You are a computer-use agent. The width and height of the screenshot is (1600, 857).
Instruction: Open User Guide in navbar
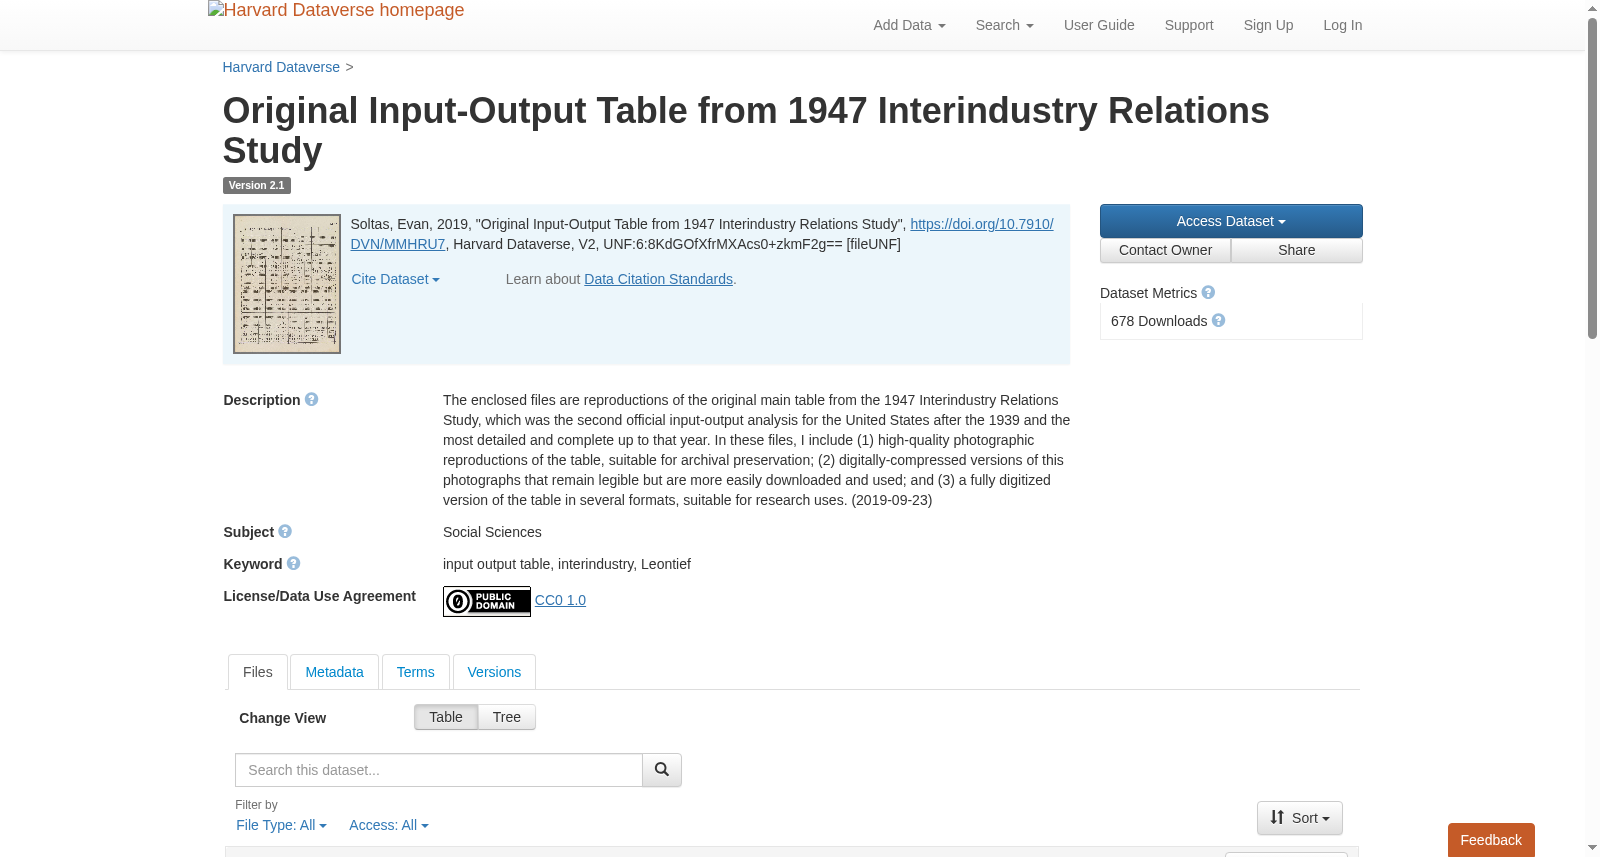tap(1099, 25)
